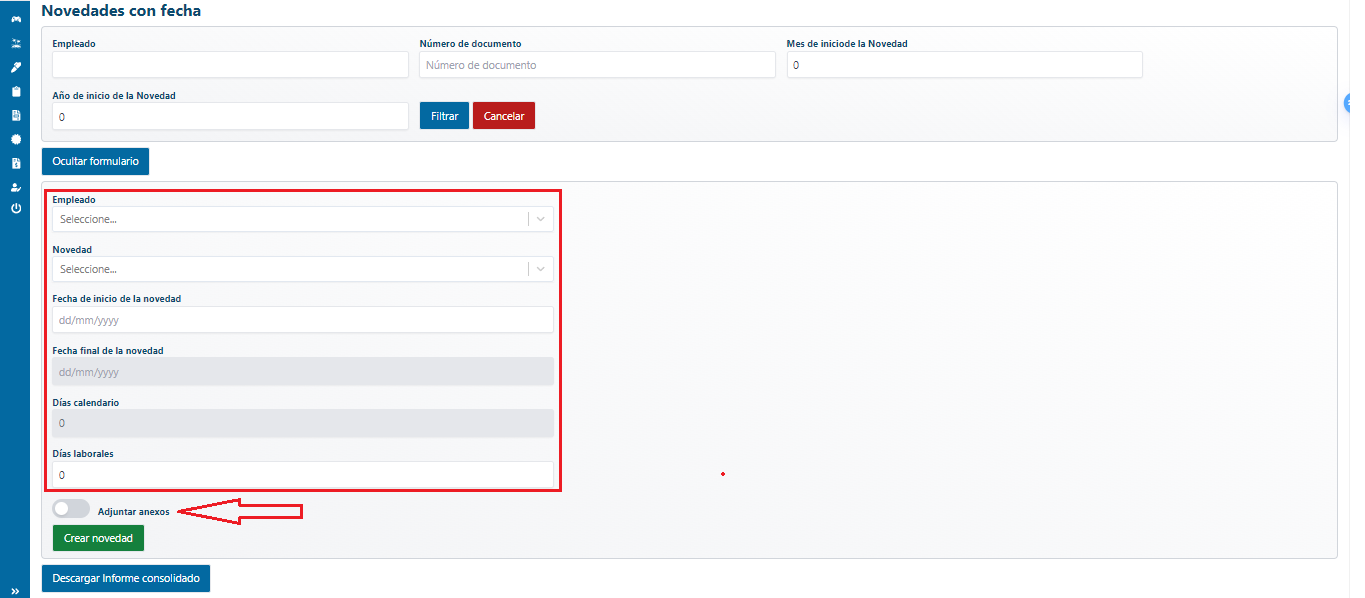Click the green Crear novedad button

click(98, 538)
